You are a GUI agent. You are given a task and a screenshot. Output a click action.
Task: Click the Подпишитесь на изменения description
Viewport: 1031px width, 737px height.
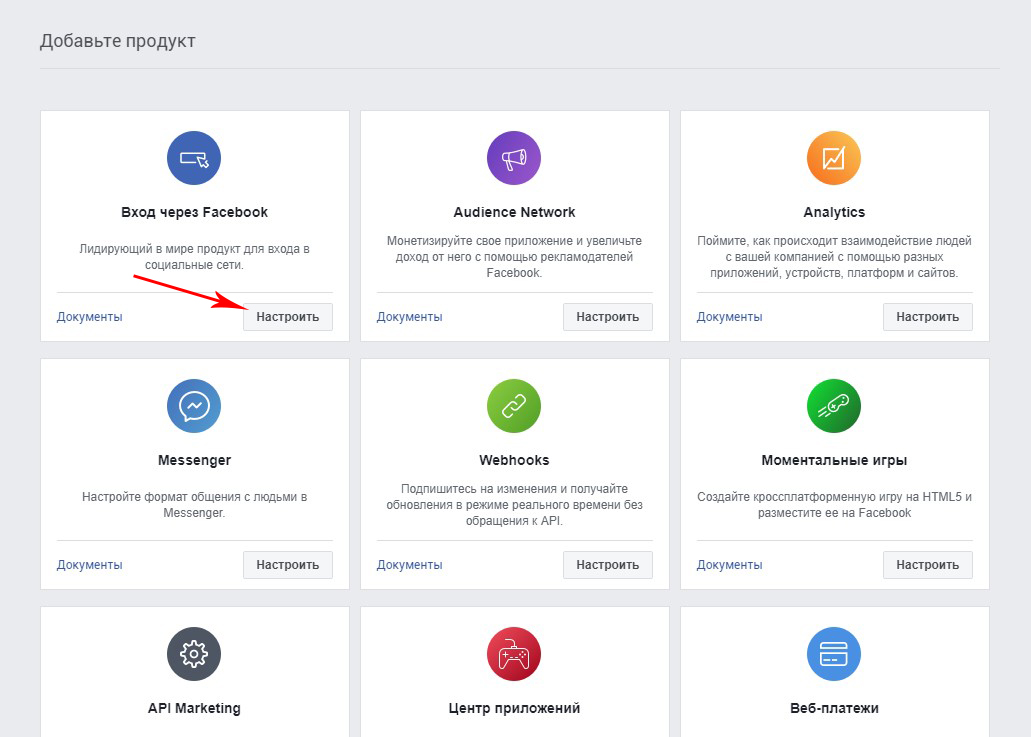click(x=514, y=505)
